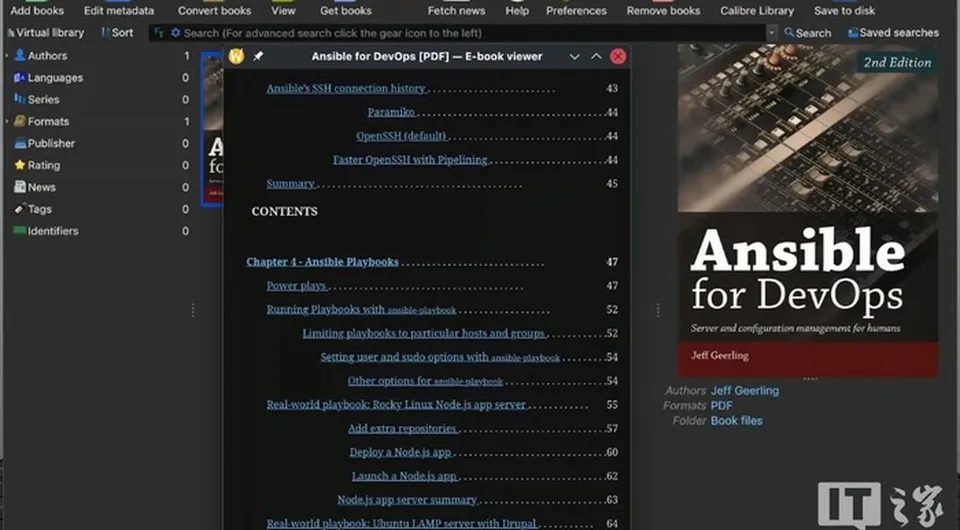
Task: Click Edit metadata in toolbar
Action: [119, 10]
